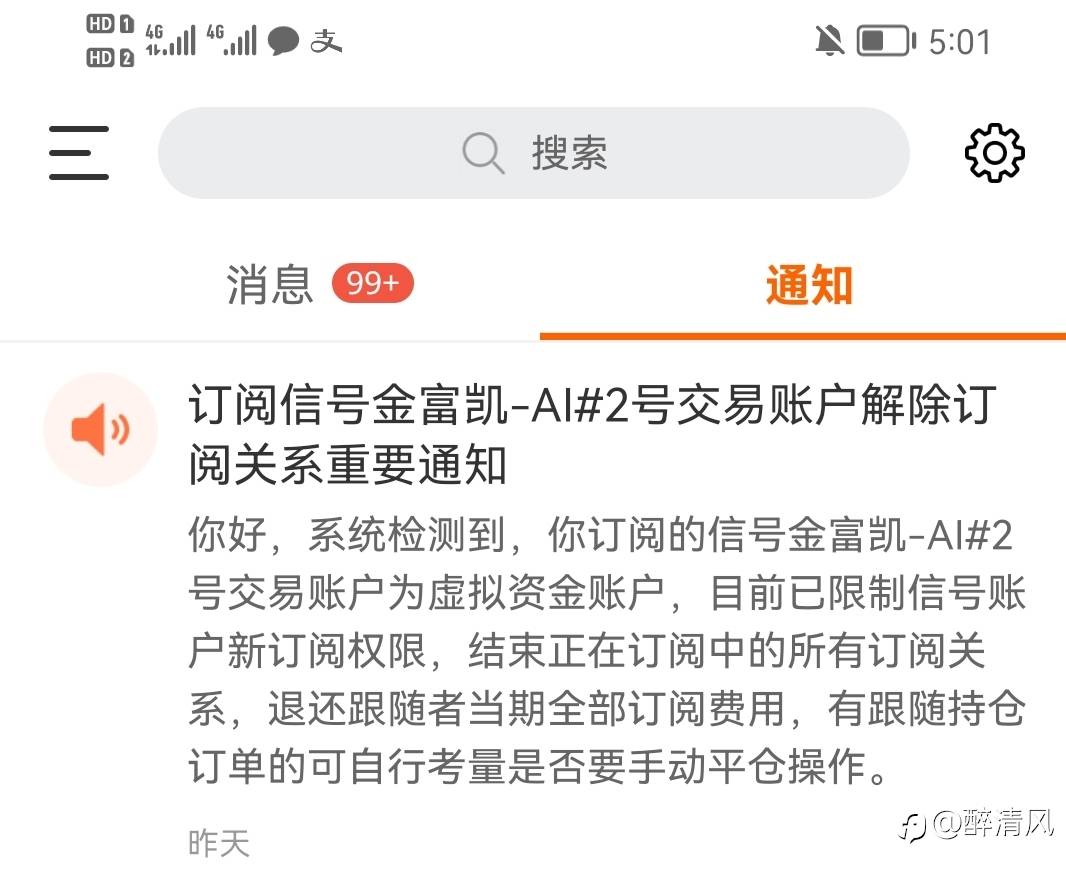Switch to the 消息 tab

270,284
